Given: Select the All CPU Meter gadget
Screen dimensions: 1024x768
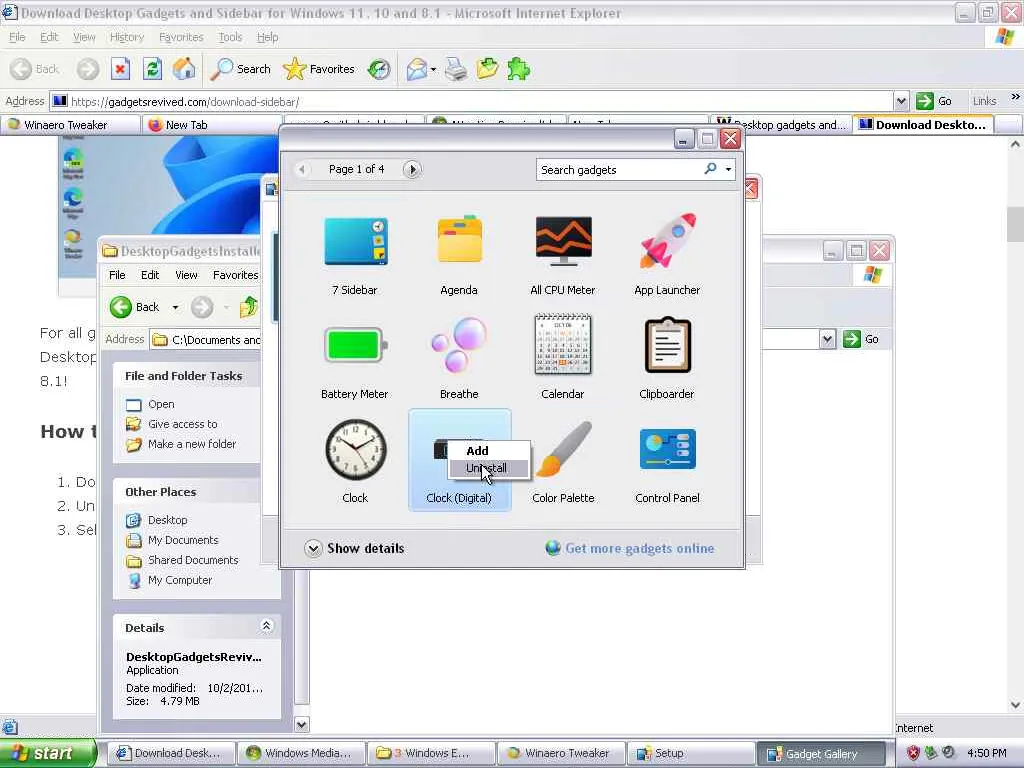Looking at the screenshot, I should click(x=564, y=240).
